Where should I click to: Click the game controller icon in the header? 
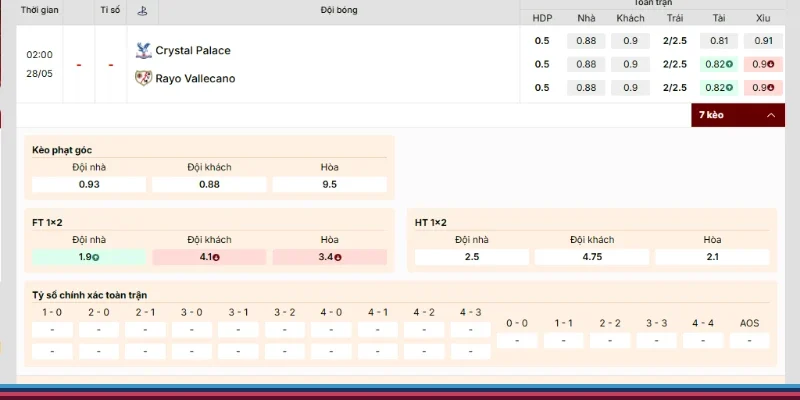[142, 11]
